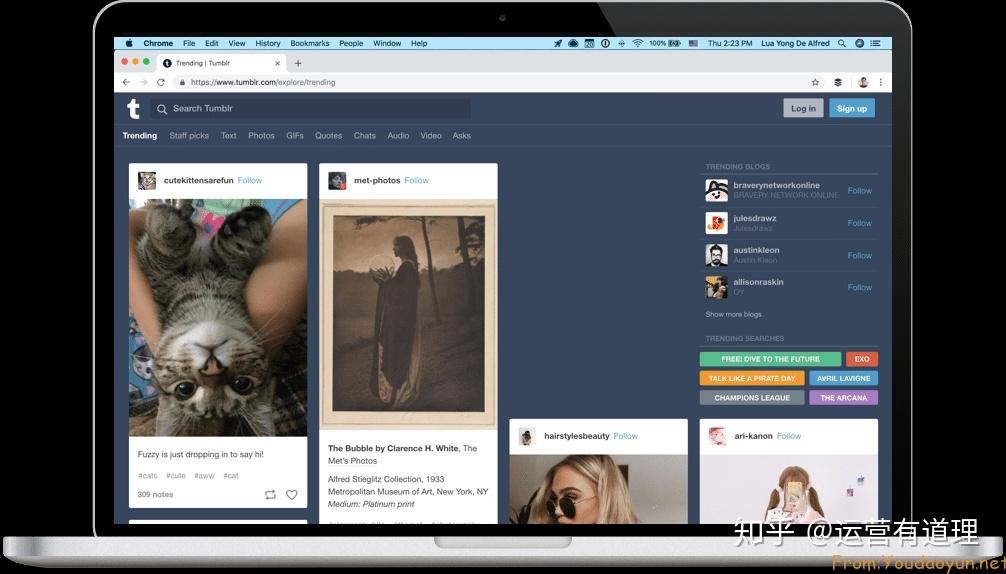Click Show more blogs
The height and width of the screenshot is (574, 1006).
[x=733, y=314]
